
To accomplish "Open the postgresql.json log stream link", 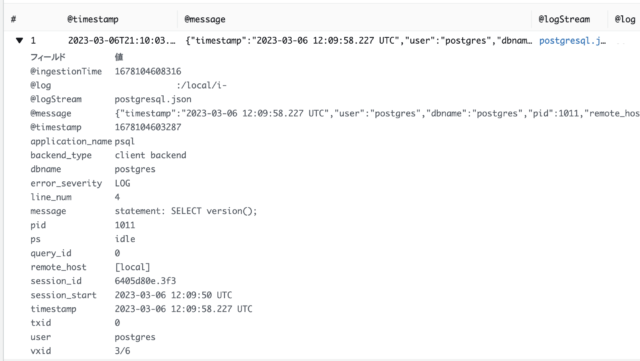I will (x=572, y=41).
